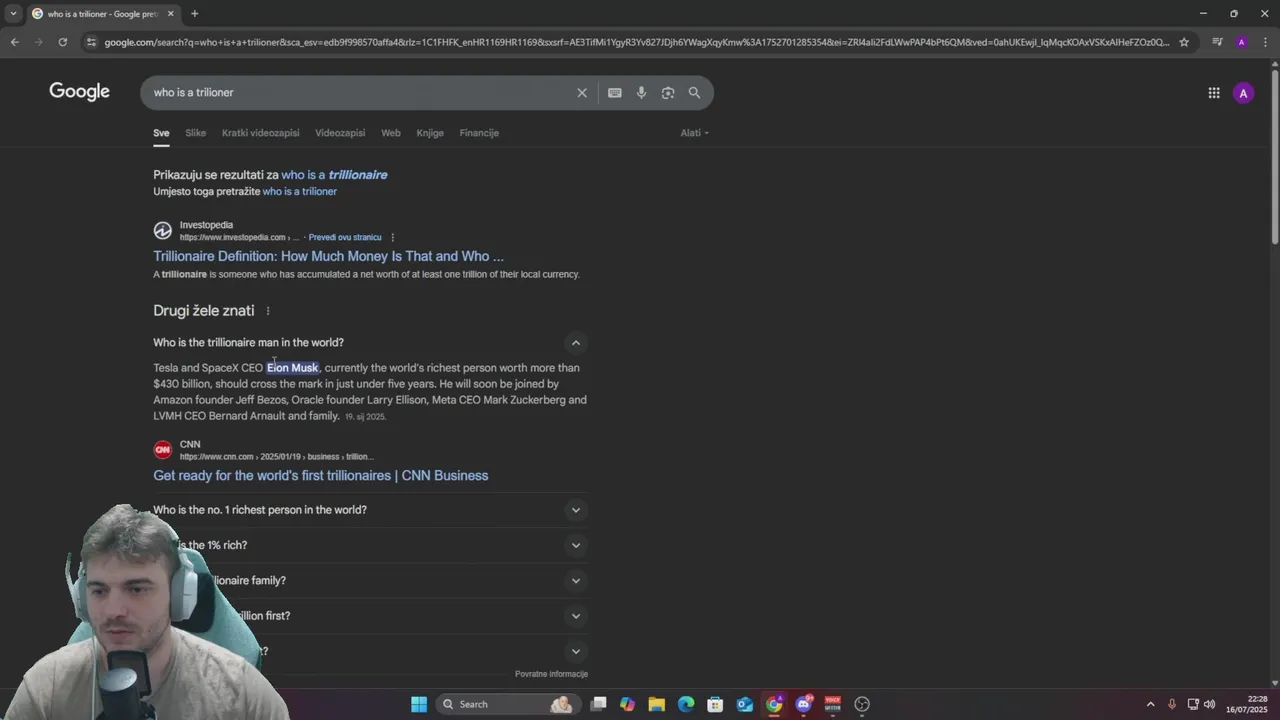Select the 'Sve' results tab

point(161,133)
